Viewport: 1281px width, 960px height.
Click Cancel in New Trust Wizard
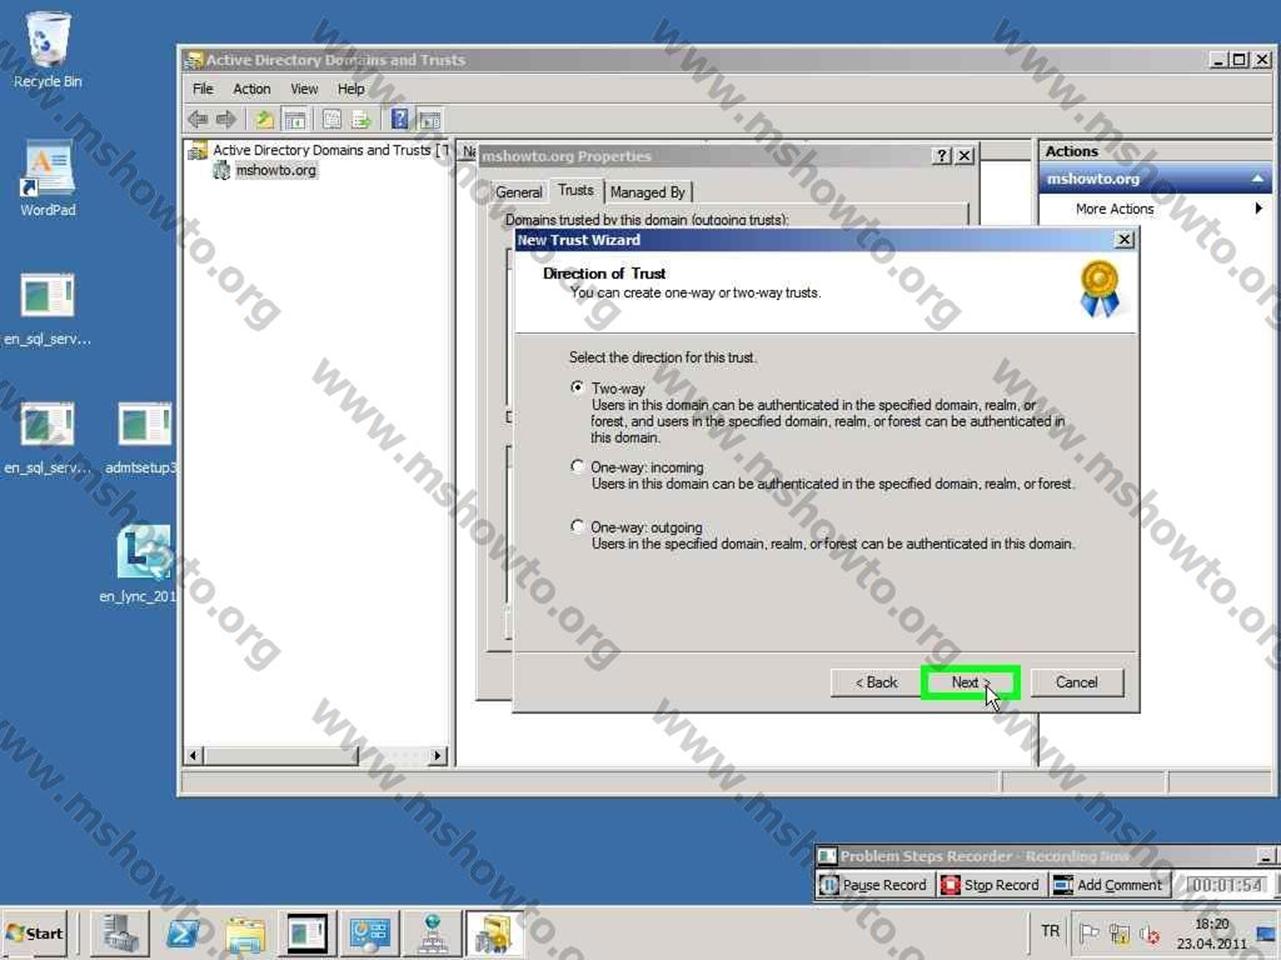1077,682
